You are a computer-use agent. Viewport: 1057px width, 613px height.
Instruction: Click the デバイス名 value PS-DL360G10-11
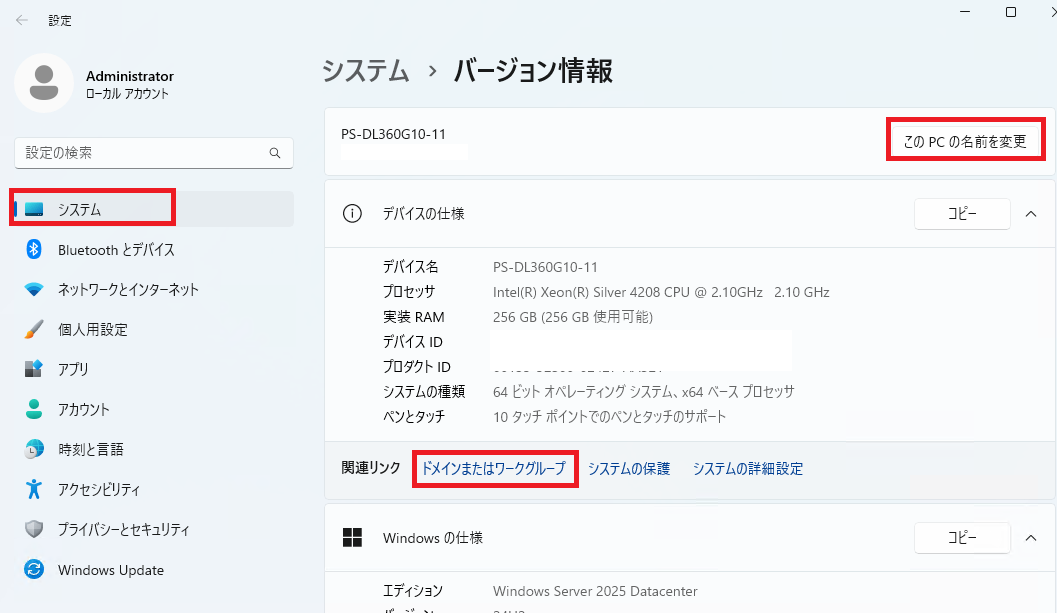click(545, 267)
